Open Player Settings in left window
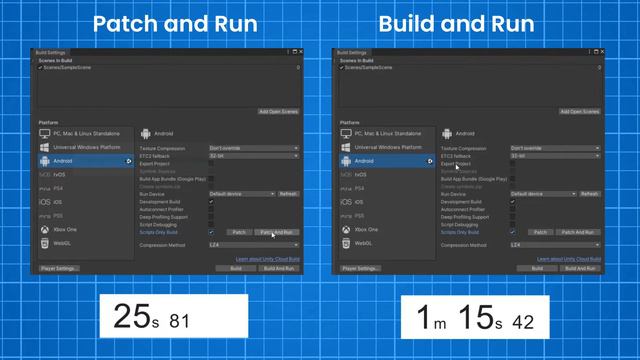Image resolution: width=640 pixels, height=360 pixels. (59, 269)
